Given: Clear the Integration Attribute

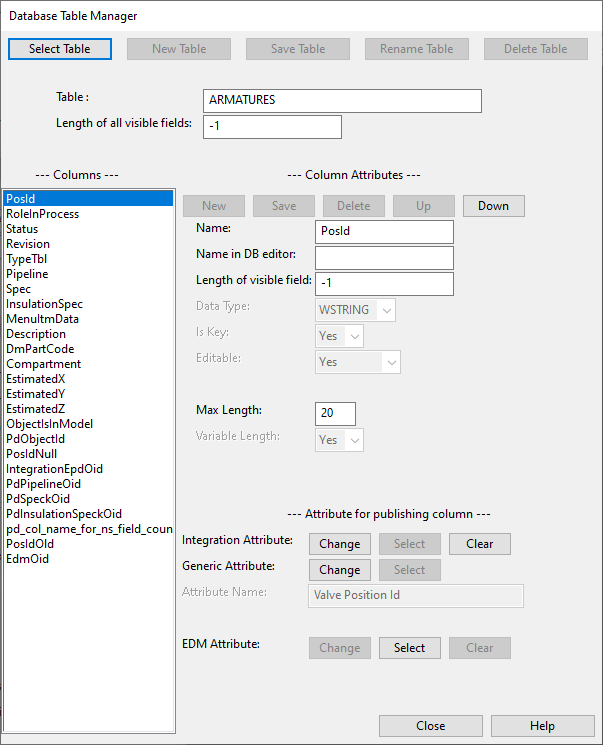Looking at the screenshot, I should (479, 544).
